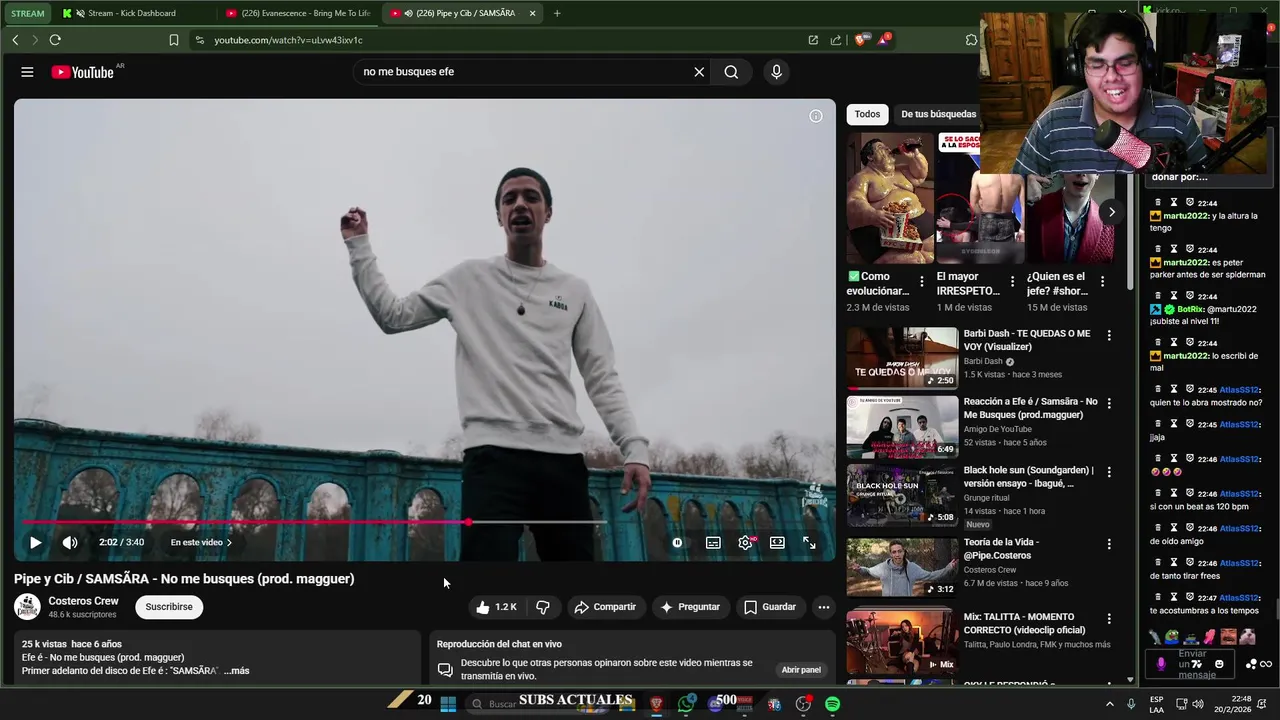
Task: Select the 'Todos' filter chip
Action: tap(867, 114)
